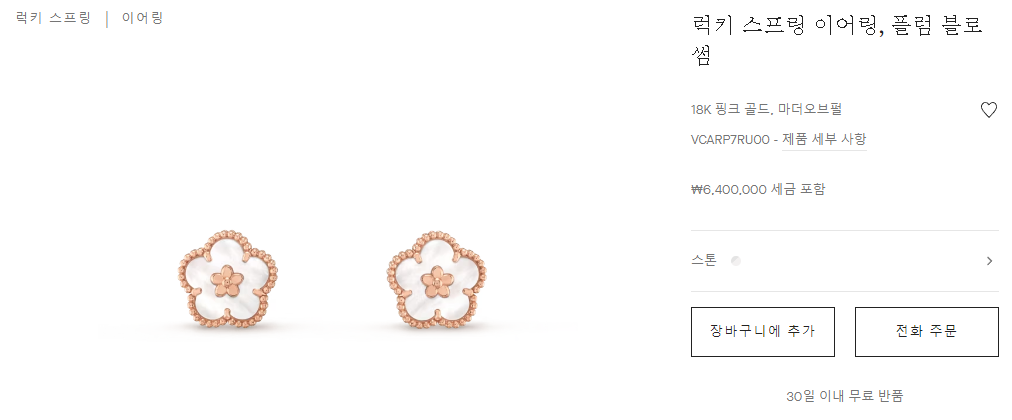Click the 18K 핑크 골드 material text

730,109
